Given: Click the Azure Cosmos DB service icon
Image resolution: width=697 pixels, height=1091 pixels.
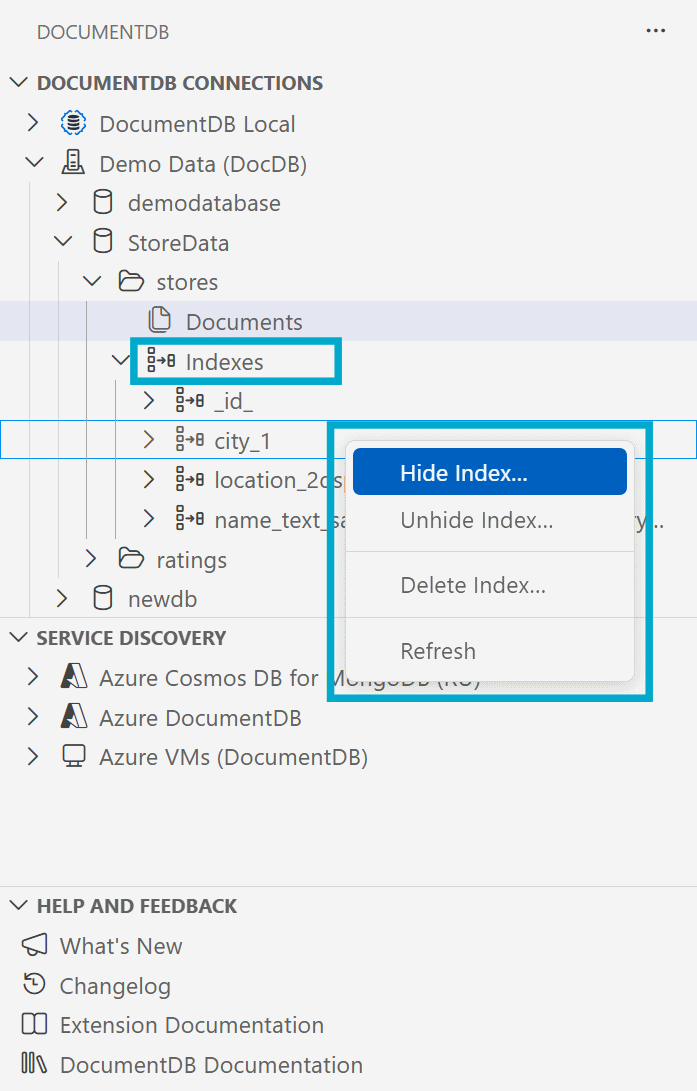Looking at the screenshot, I should pos(73,677).
